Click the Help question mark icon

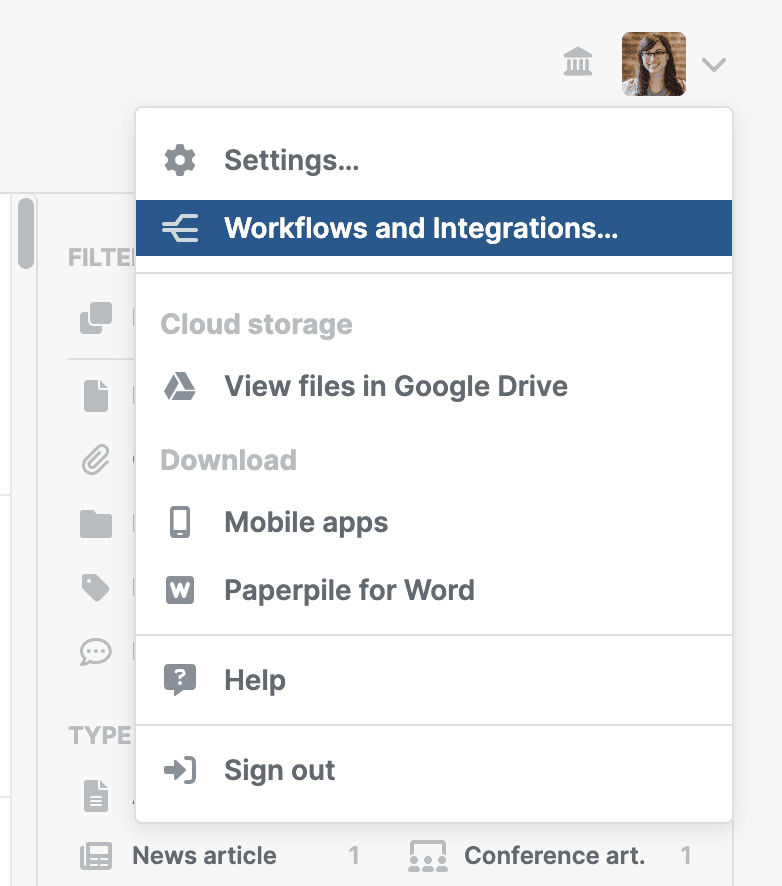pos(180,680)
